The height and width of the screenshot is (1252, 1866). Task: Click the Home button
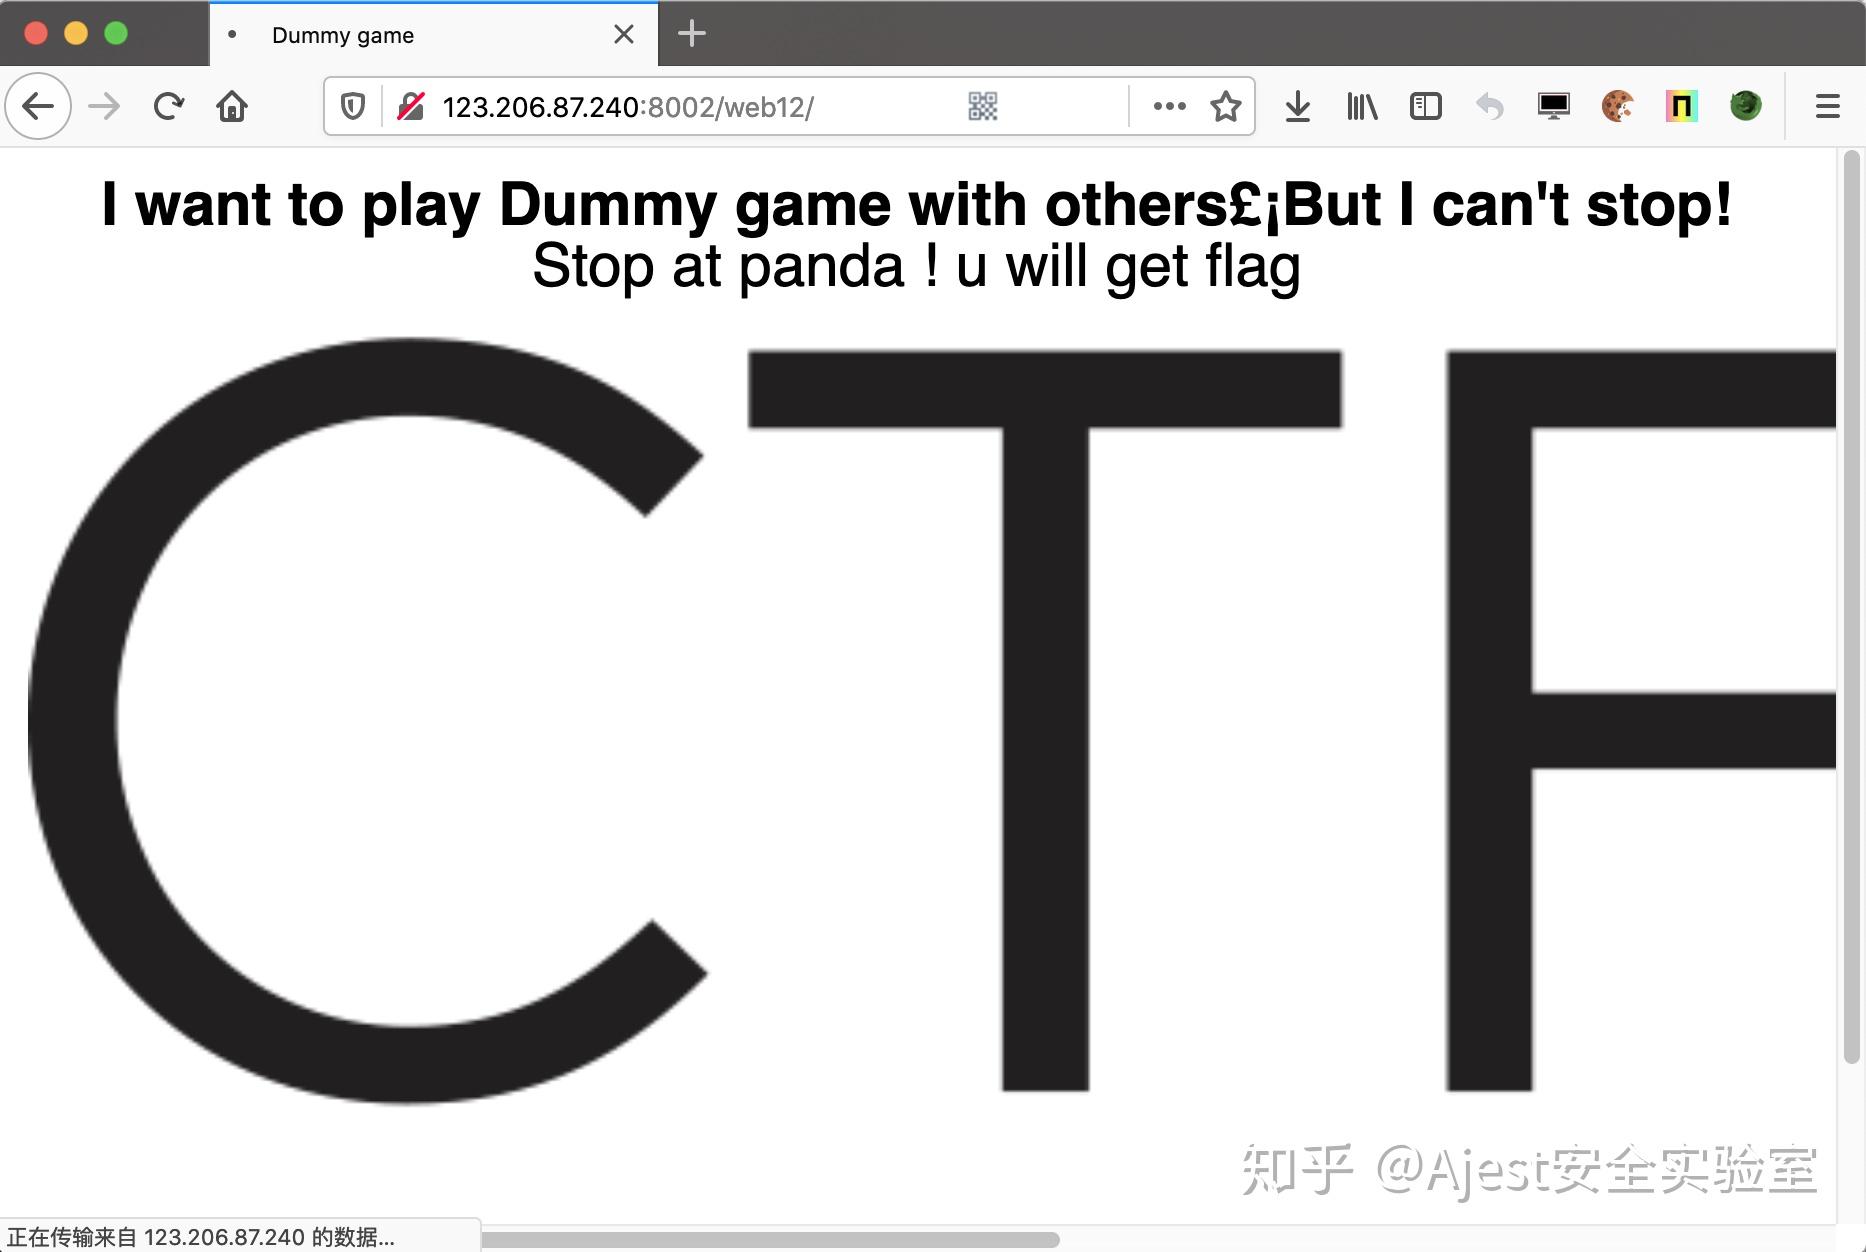click(231, 106)
